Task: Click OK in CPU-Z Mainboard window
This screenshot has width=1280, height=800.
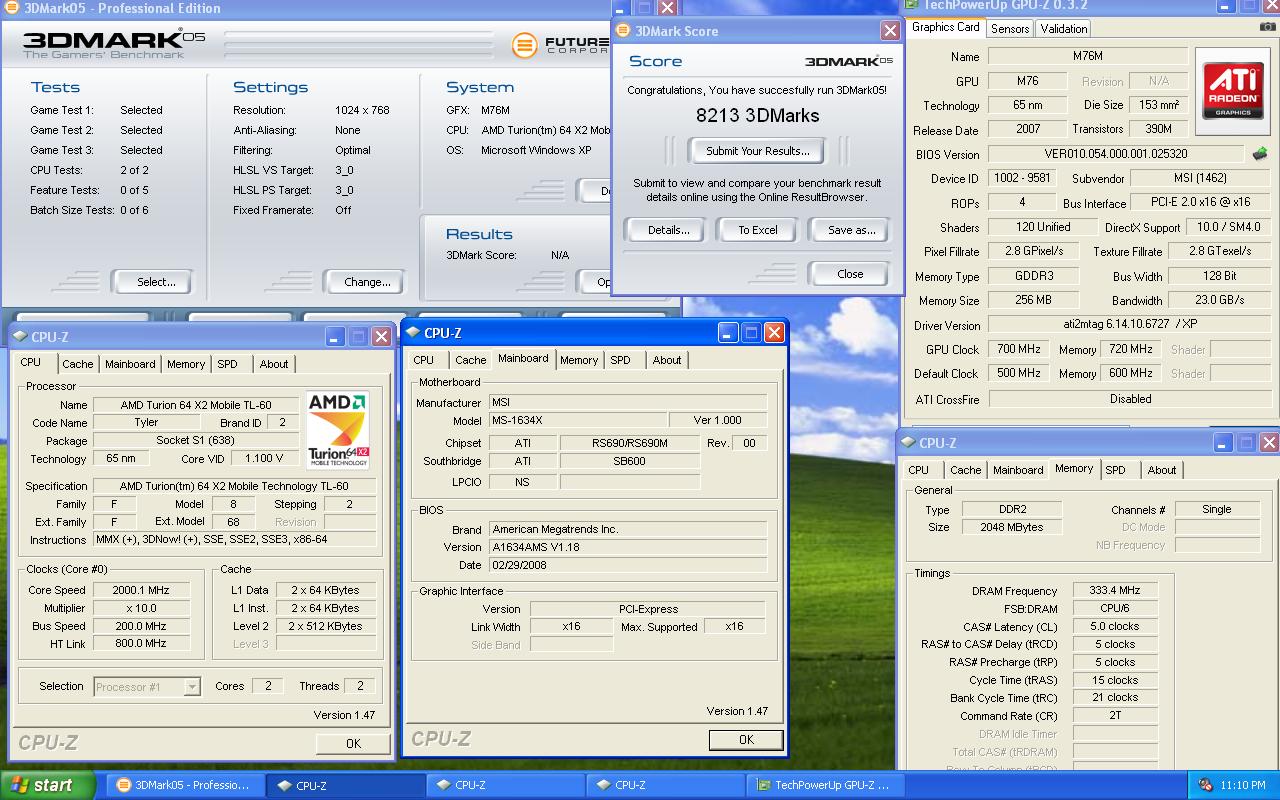Action: coord(746,739)
